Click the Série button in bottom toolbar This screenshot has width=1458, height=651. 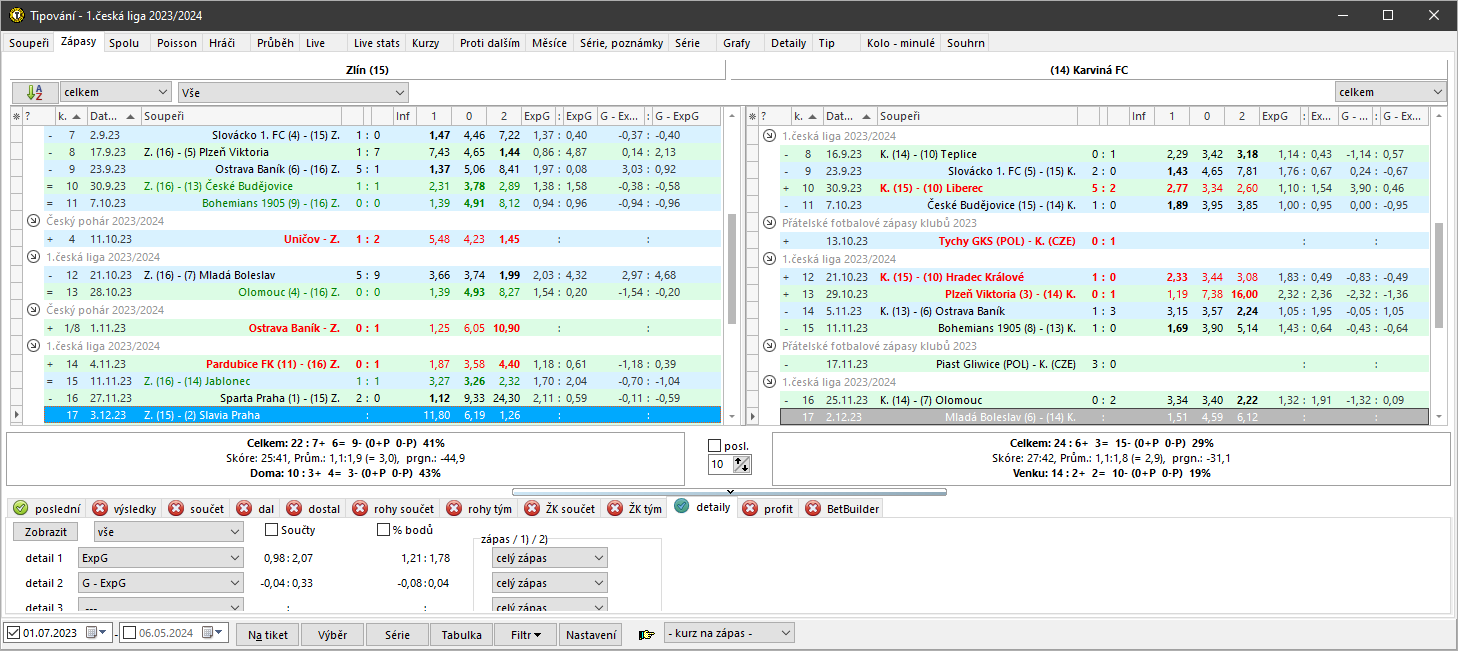click(397, 635)
